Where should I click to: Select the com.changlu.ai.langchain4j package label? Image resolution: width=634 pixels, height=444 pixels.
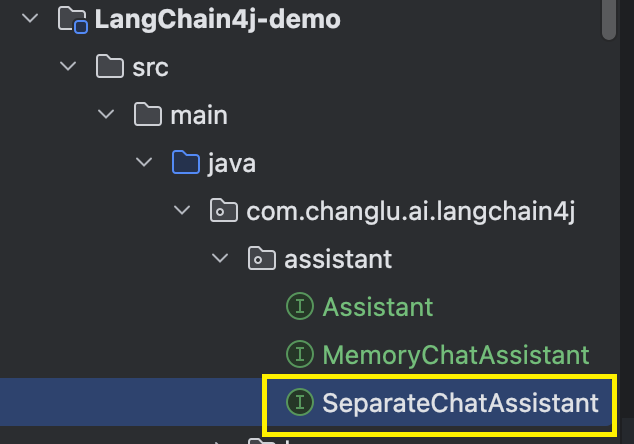pyautogui.click(x=410, y=211)
